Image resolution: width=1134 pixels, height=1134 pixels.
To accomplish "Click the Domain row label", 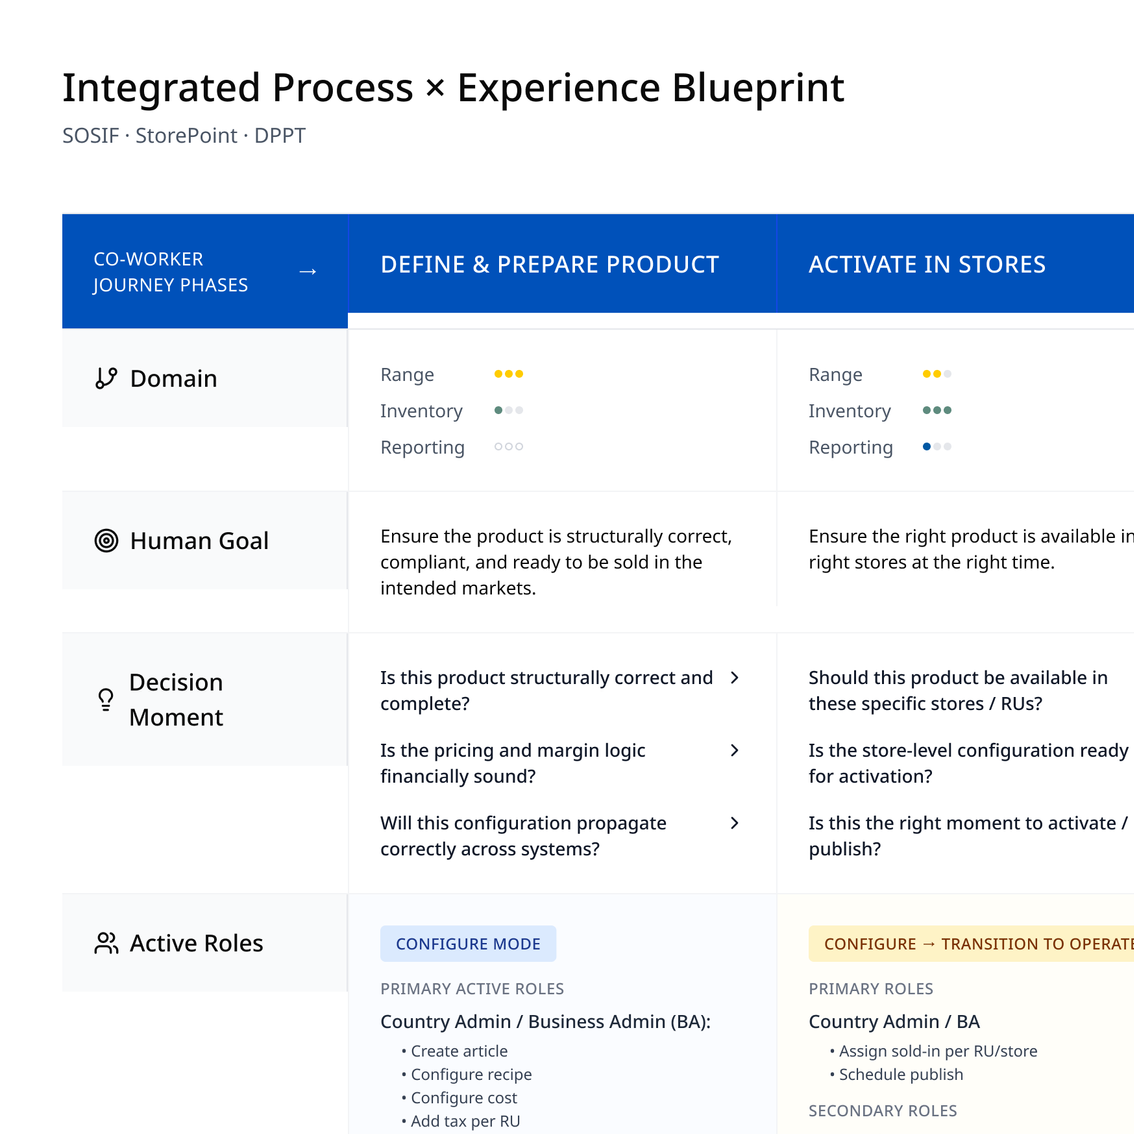I will pyautogui.click(x=174, y=378).
